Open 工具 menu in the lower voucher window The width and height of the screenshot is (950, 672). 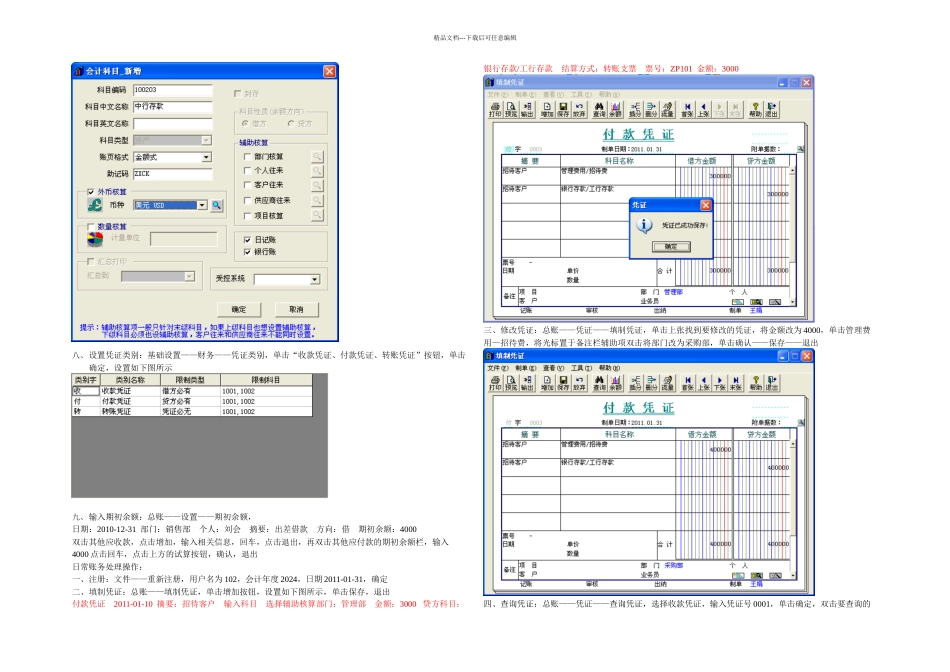(x=575, y=369)
